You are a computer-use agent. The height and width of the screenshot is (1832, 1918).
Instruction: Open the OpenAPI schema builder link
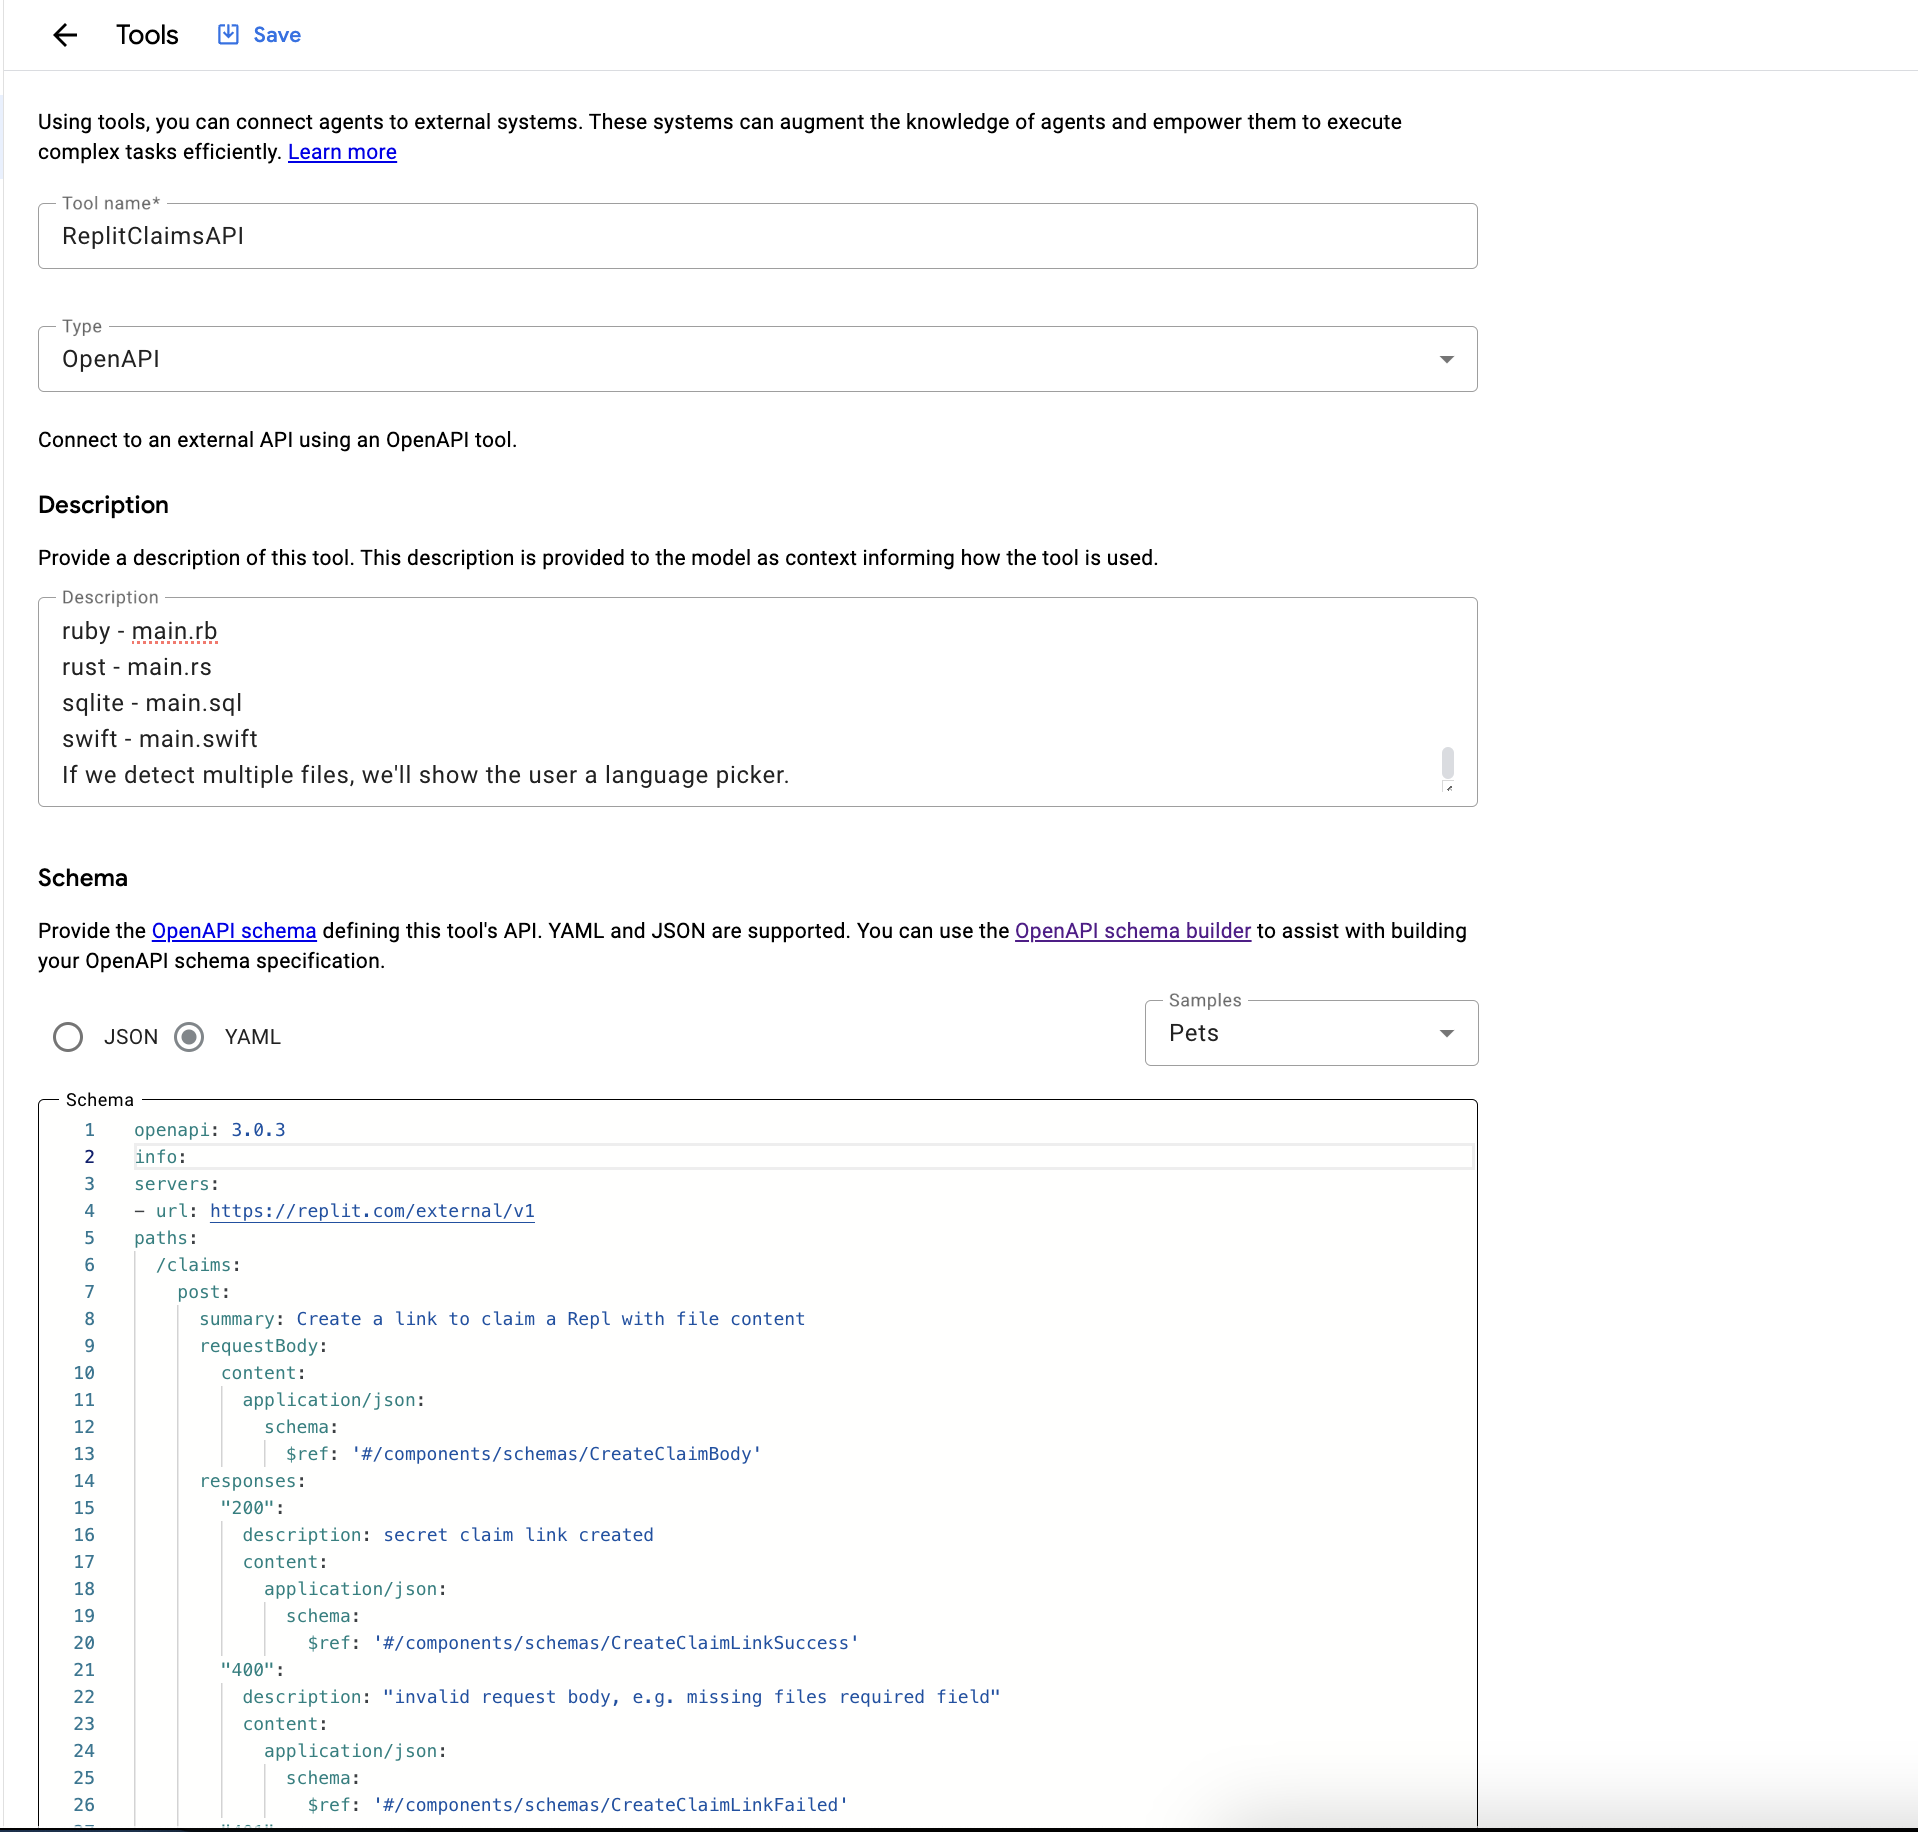(x=1132, y=931)
